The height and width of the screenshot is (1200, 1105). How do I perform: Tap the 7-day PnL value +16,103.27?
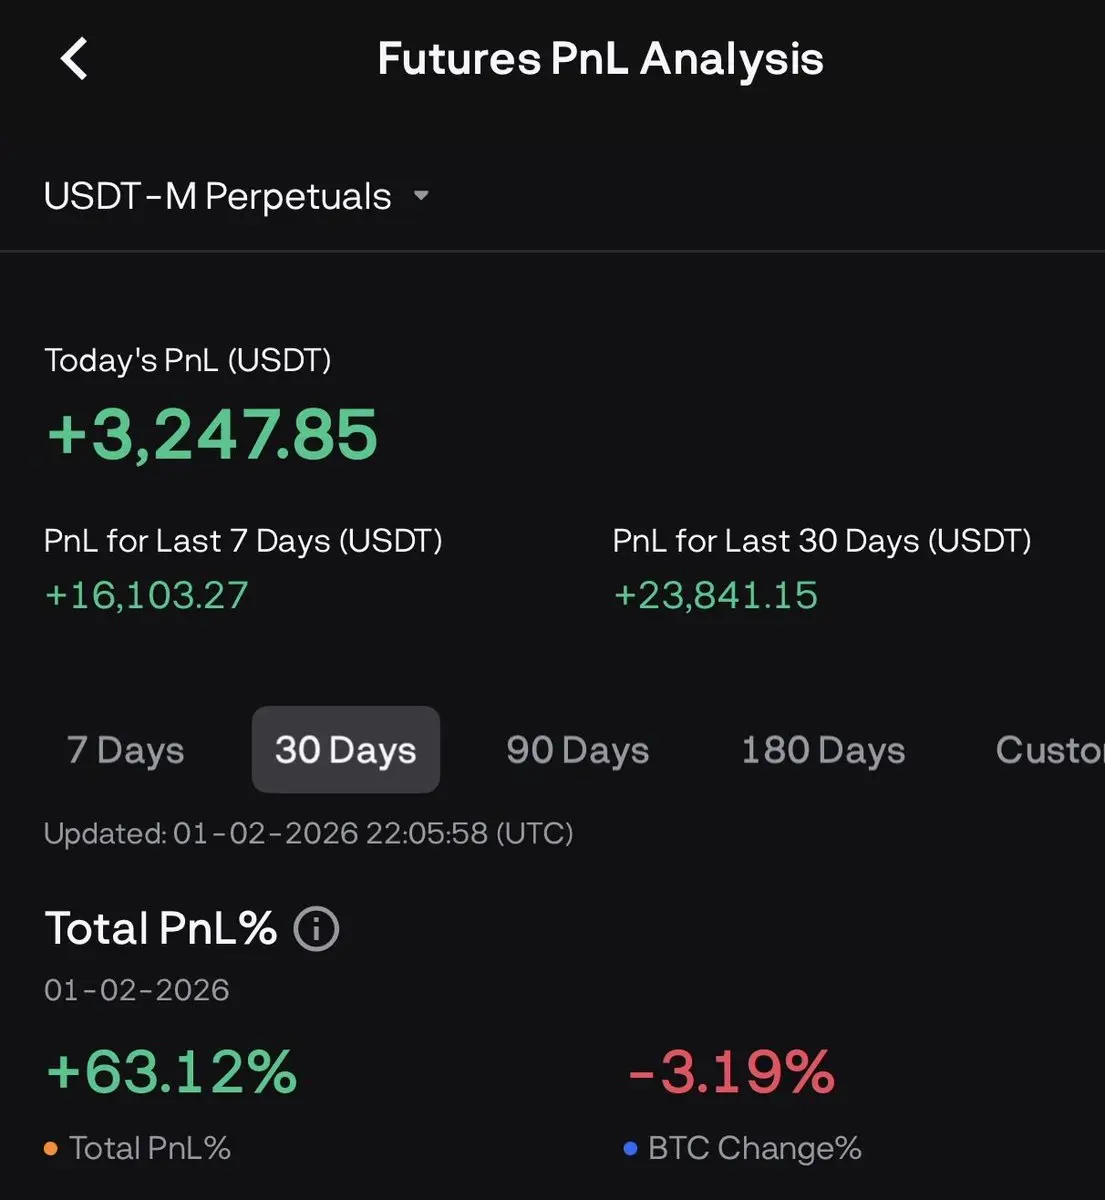[x=146, y=596]
